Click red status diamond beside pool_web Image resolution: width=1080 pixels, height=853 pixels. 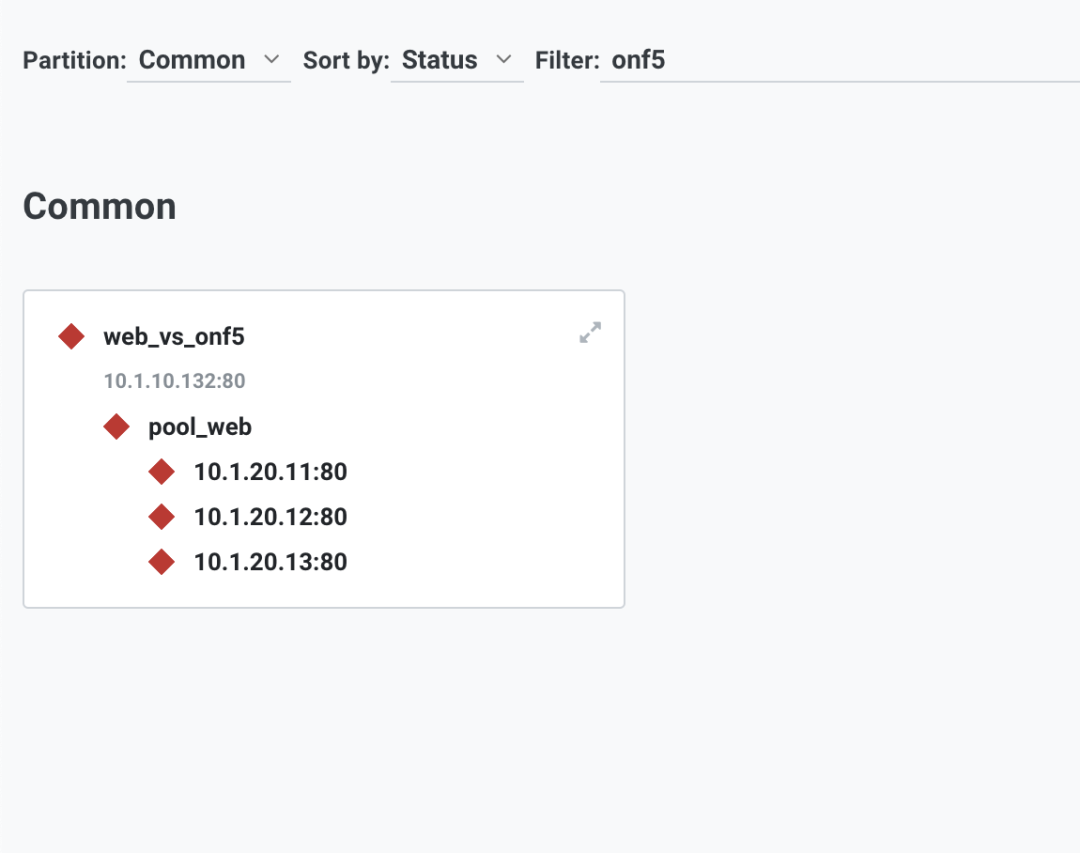[116, 426]
